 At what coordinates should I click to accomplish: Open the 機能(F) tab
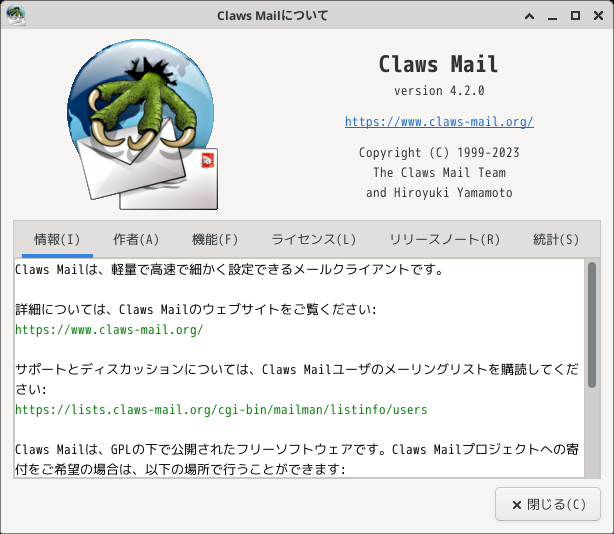pos(215,239)
